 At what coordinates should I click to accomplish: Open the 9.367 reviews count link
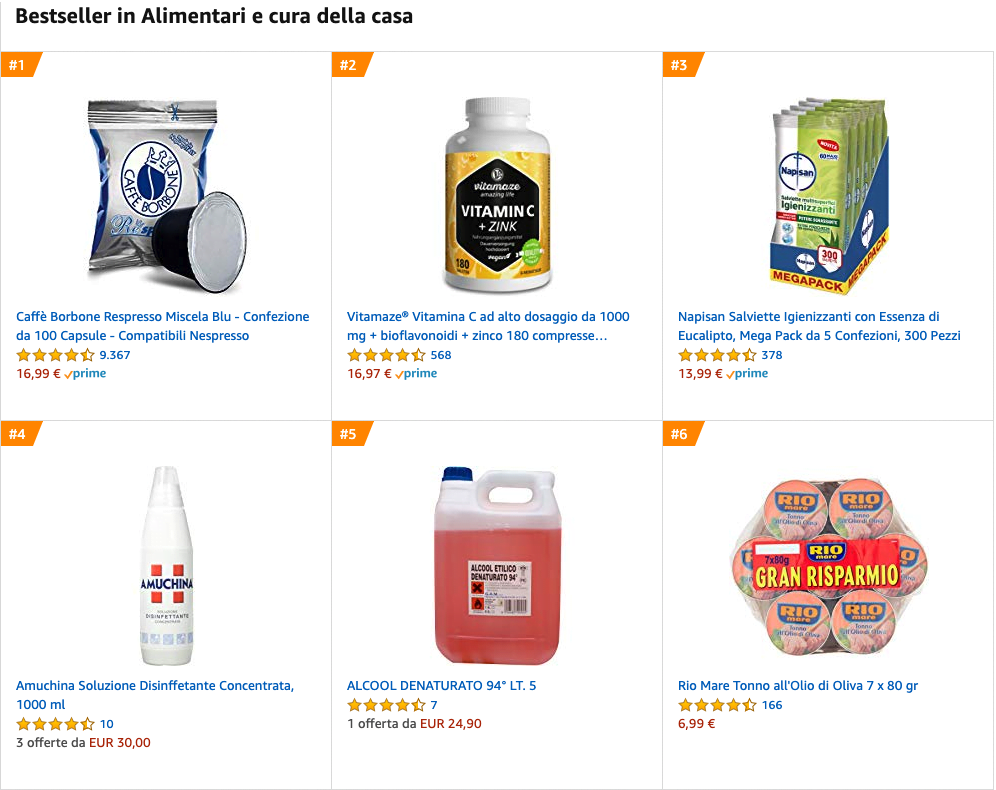coord(115,355)
